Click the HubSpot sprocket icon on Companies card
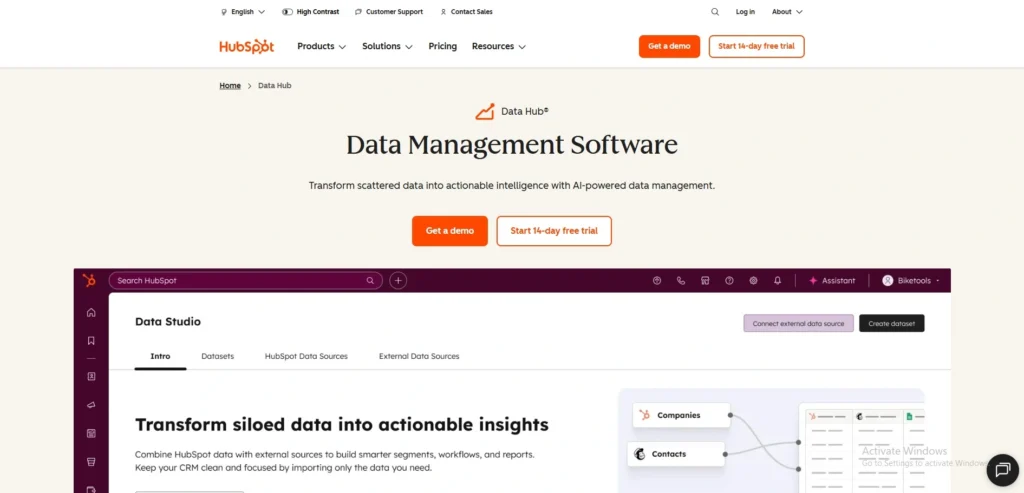 point(645,415)
